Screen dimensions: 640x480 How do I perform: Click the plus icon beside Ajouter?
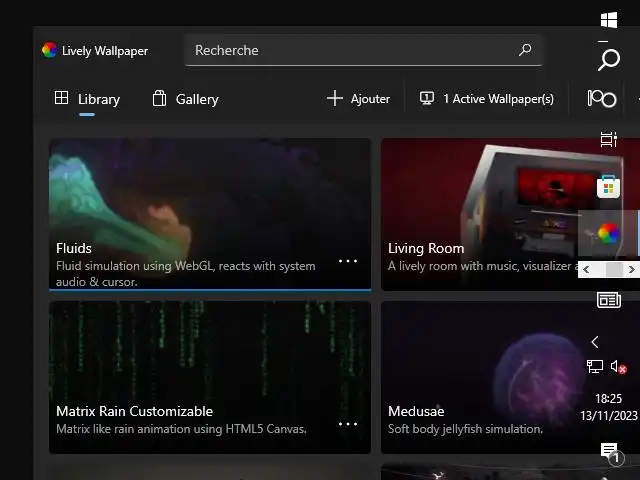pos(335,98)
